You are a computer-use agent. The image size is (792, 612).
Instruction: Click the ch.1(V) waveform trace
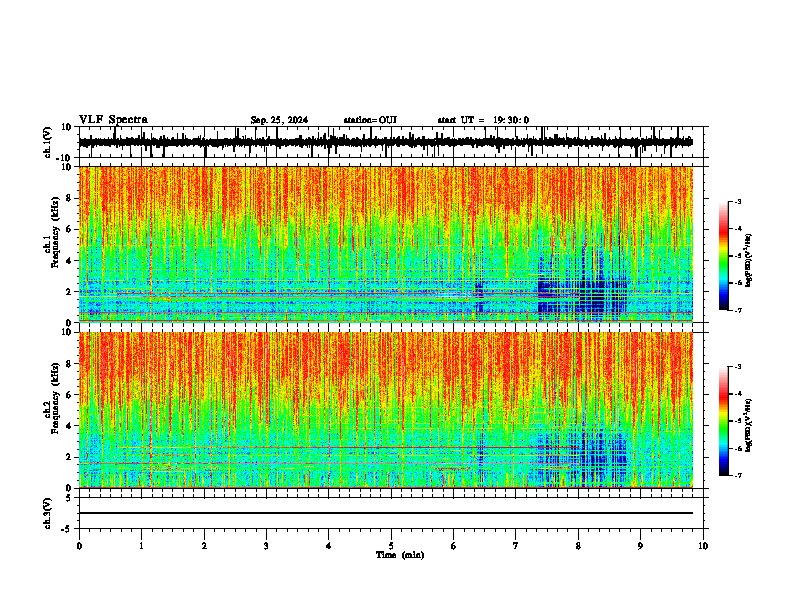[x=386, y=142]
